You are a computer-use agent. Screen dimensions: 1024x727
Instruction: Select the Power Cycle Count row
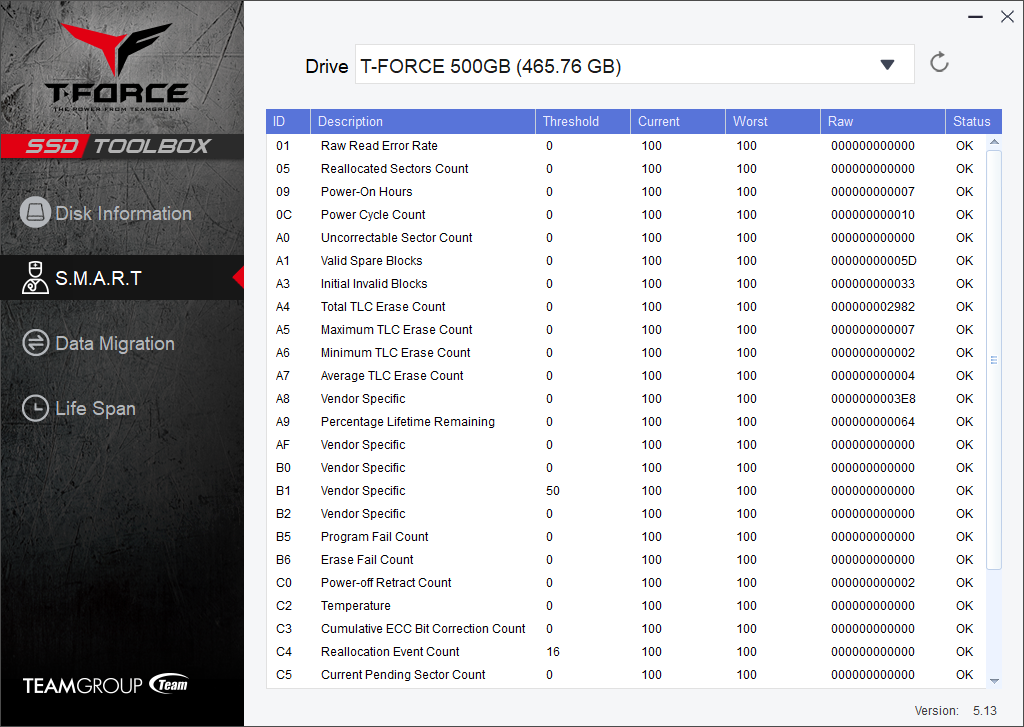[x=626, y=214]
